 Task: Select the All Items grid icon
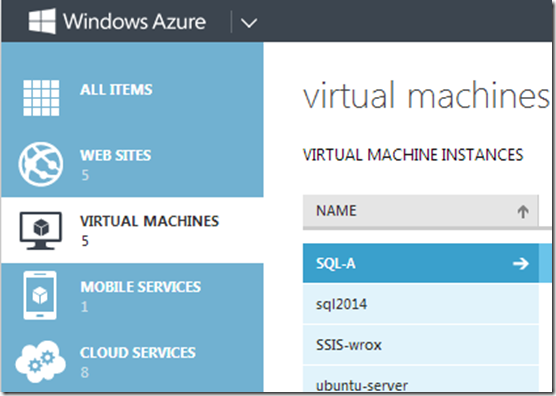pos(41,98)
